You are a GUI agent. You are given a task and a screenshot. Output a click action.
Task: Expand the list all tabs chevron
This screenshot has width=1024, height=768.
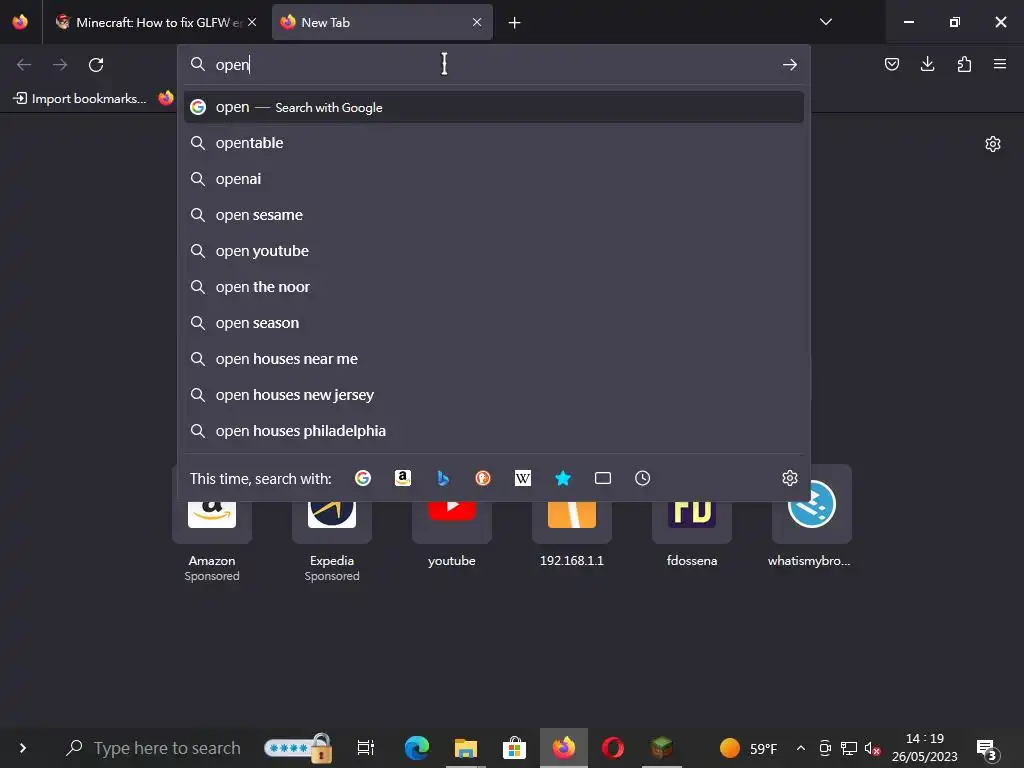[825, 22]
